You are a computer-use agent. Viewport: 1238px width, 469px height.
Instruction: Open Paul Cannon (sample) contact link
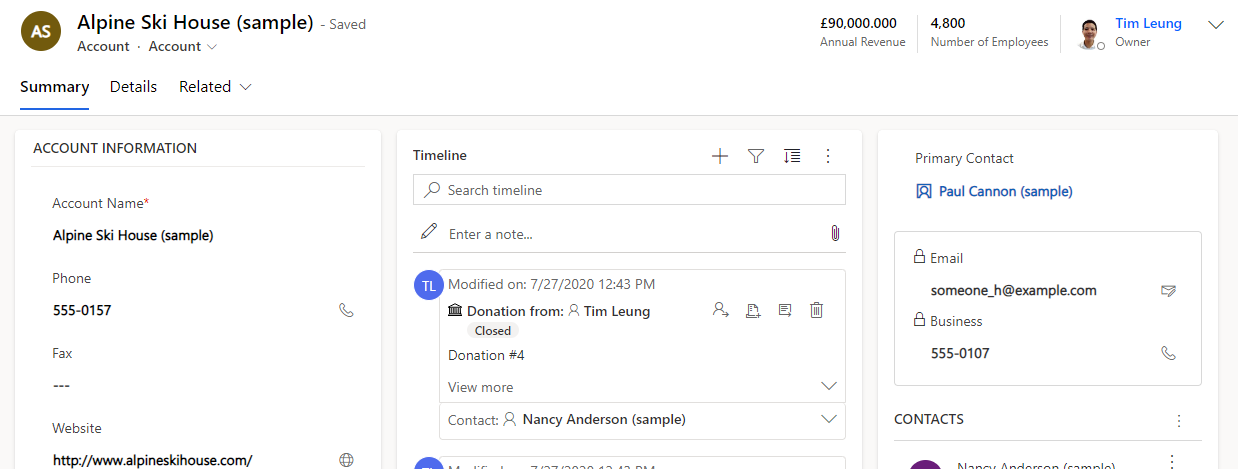click(x=1005, y=191)
